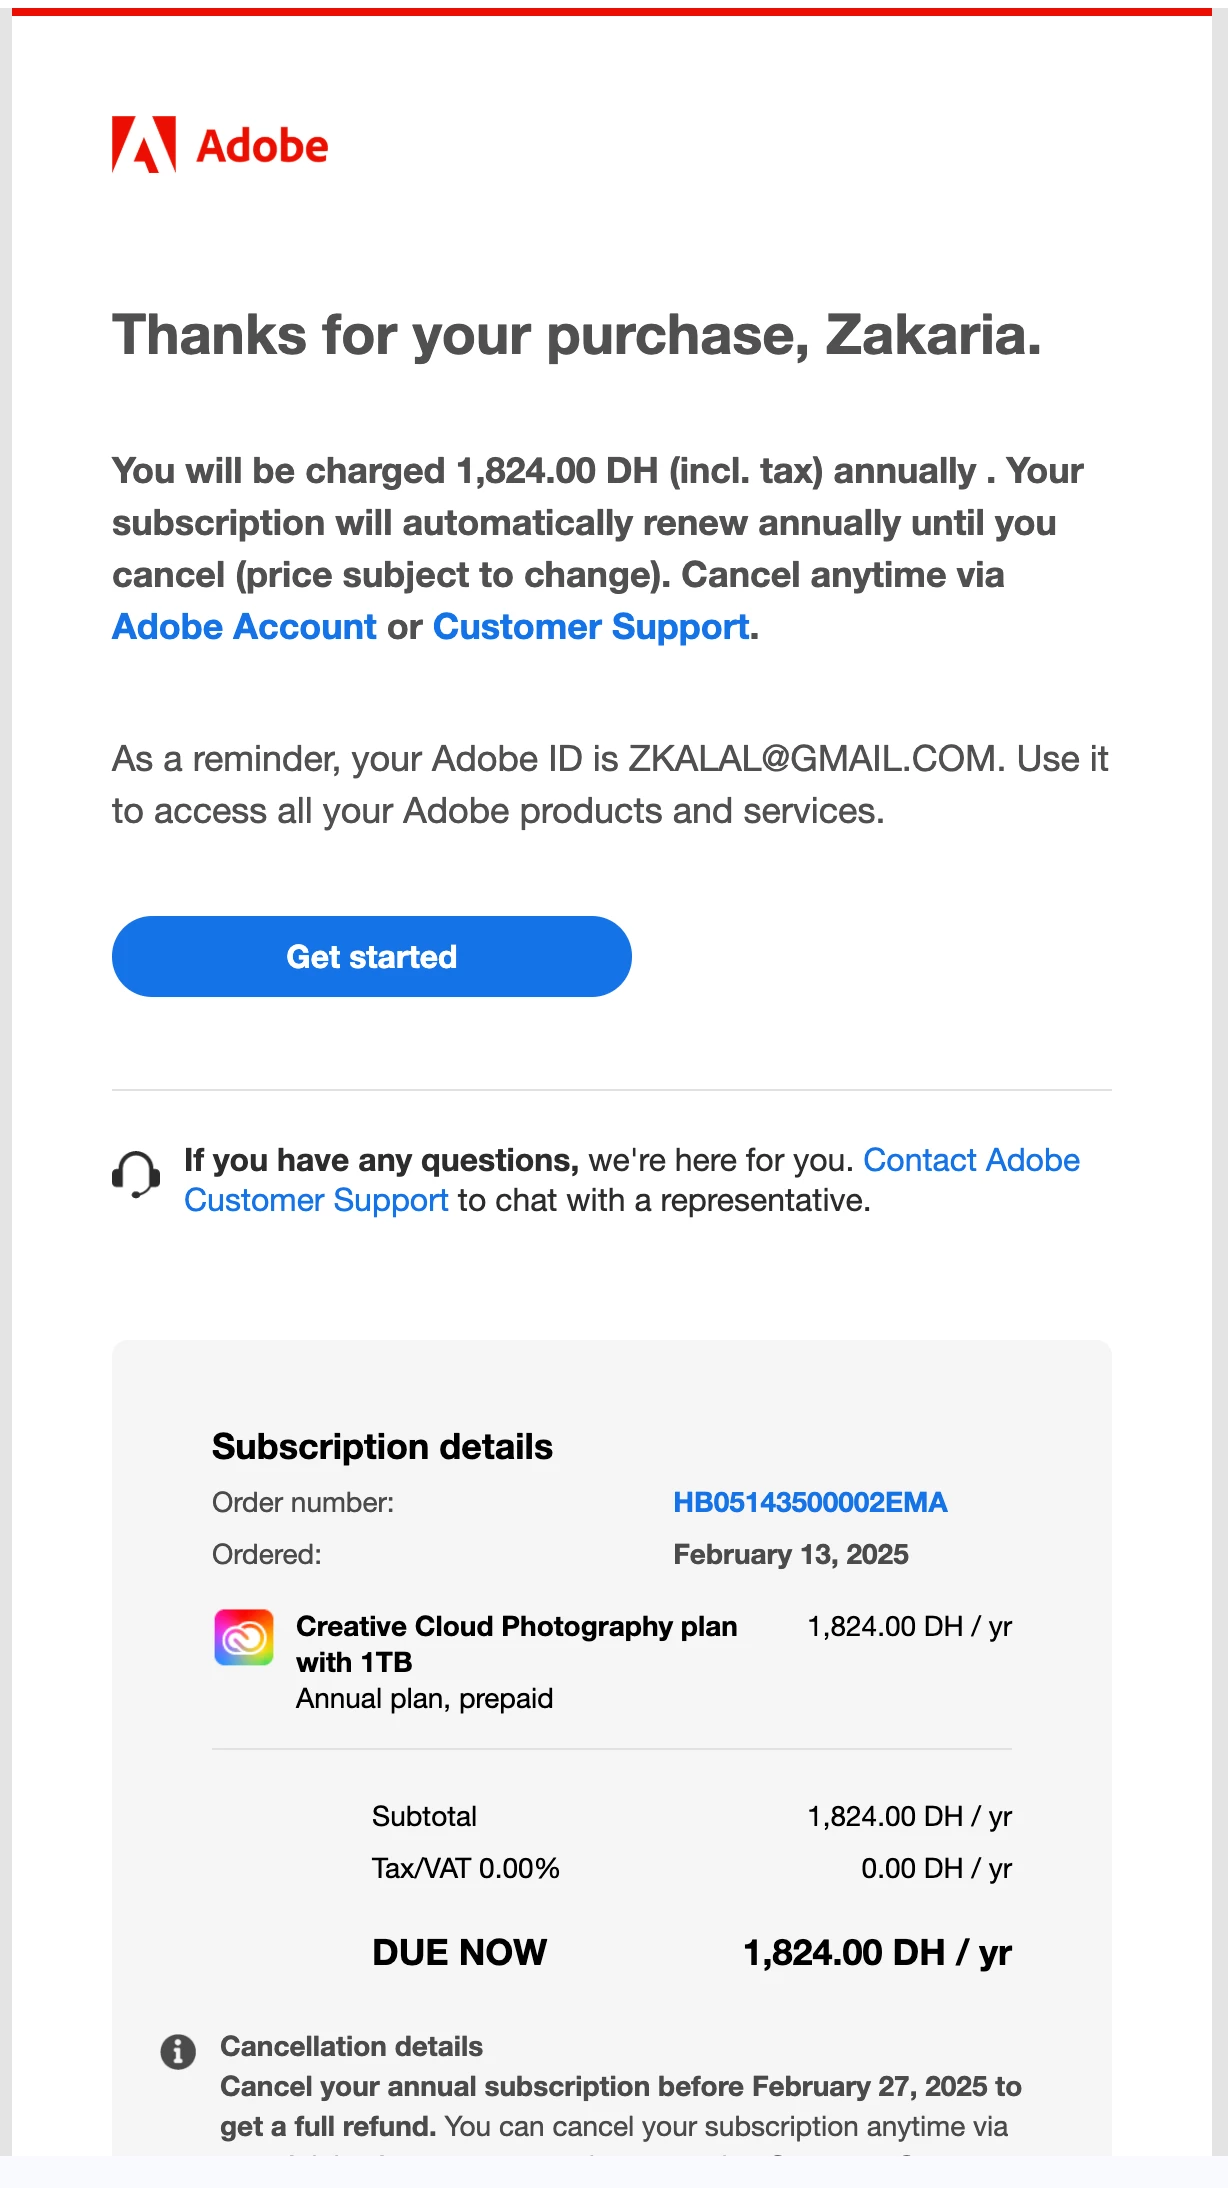Click the Adobe logo icon
This screenshot has width=1228, height=2188.
[144, 145]
